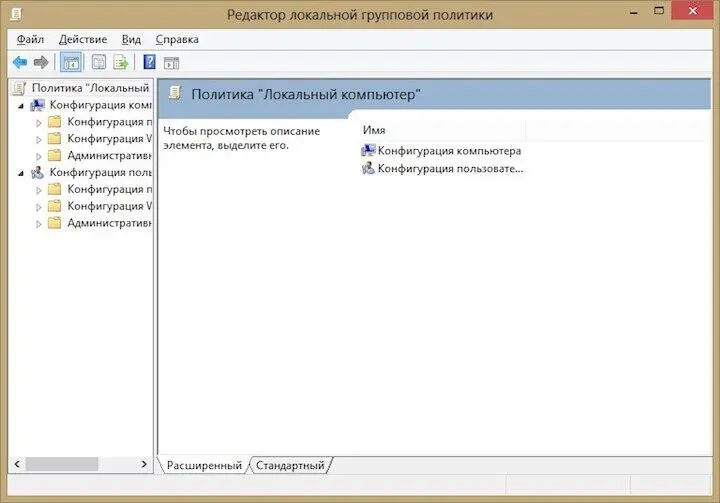Expand Административн folder under computer configuration
720x503 pixels.
pyautogui.click(x=39, y=156)
